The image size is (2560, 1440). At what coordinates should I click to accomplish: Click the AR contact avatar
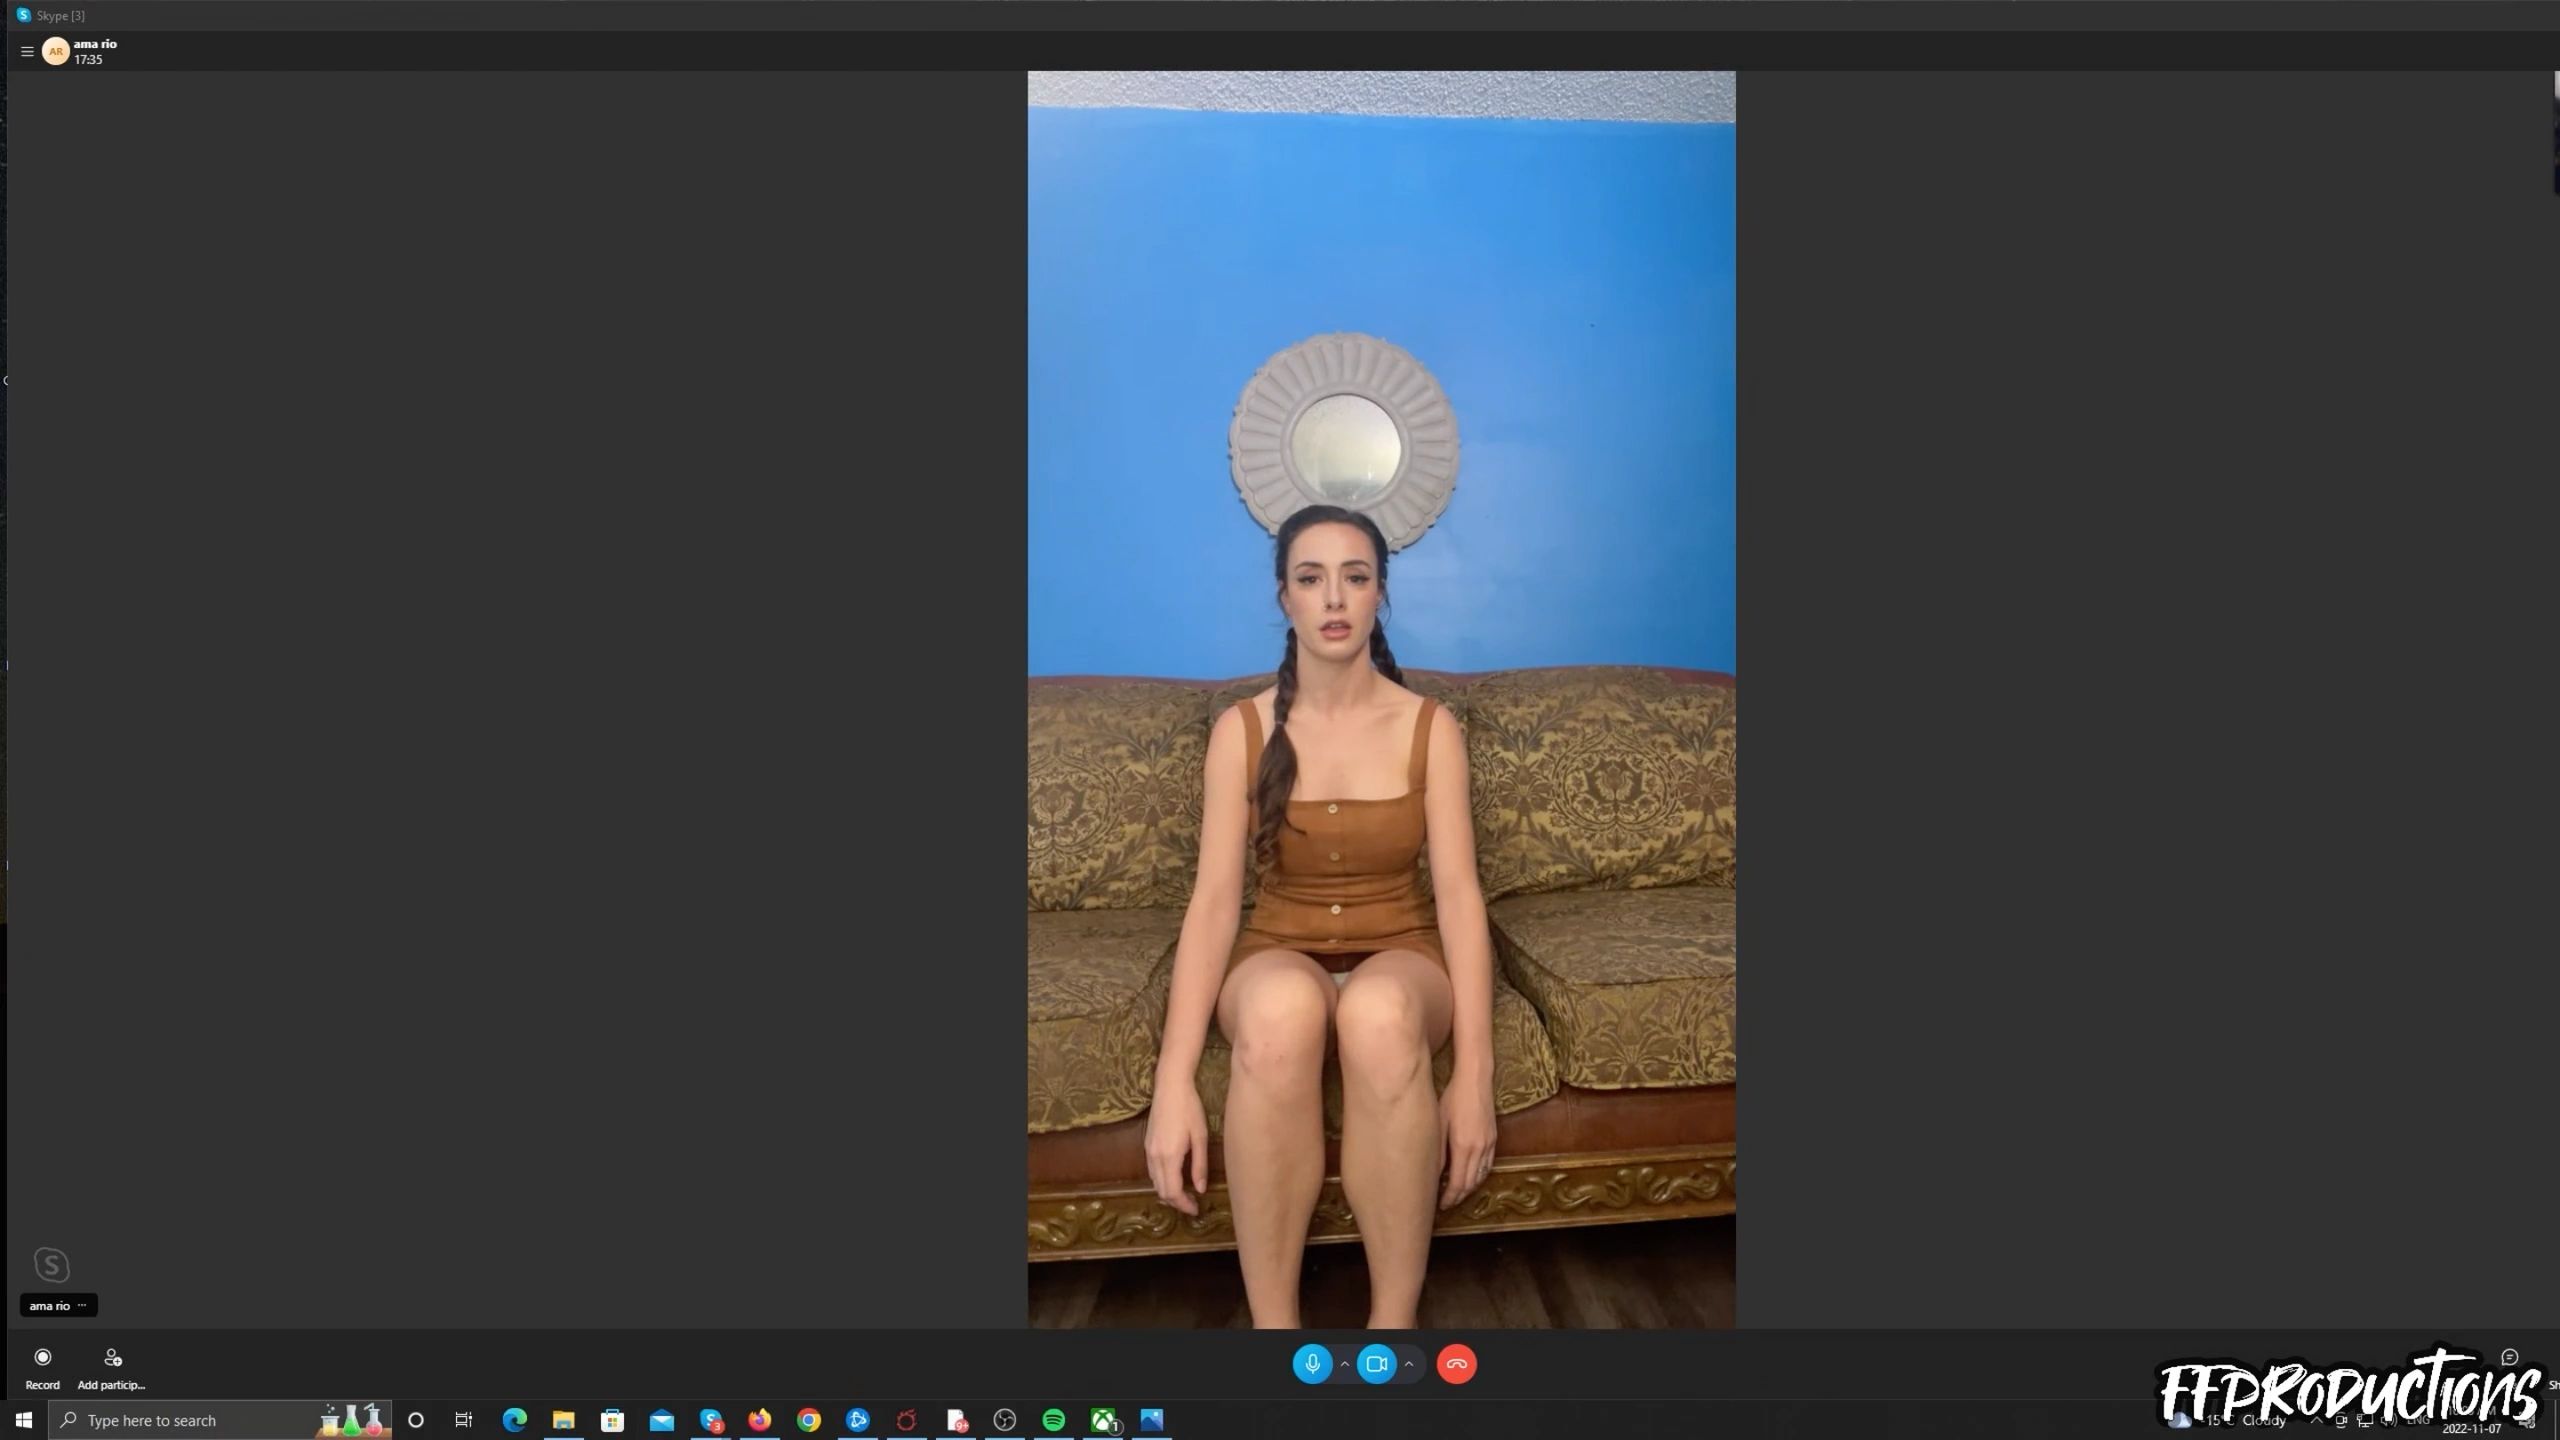56,51
